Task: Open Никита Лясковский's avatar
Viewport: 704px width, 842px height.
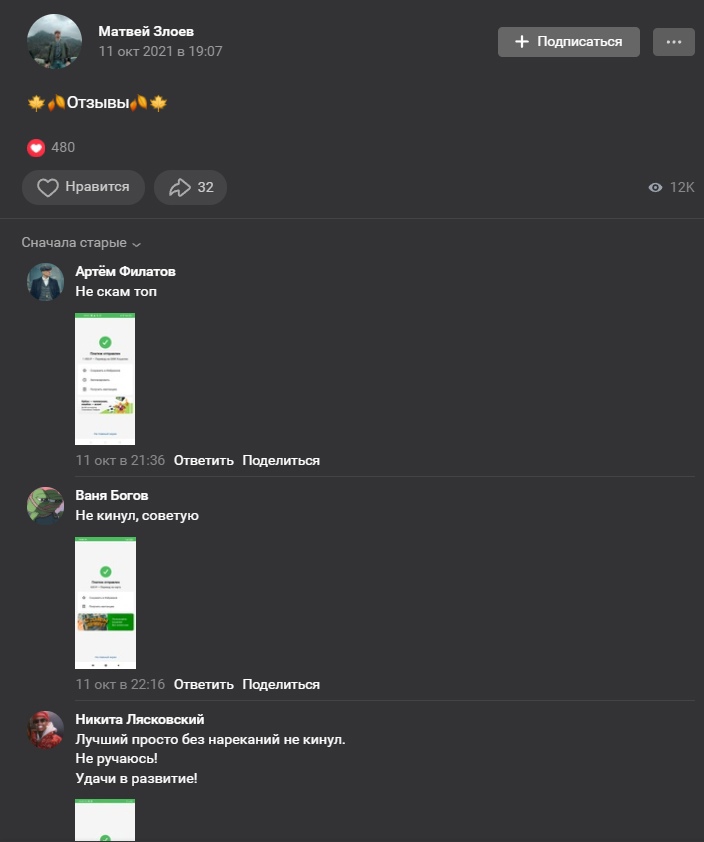Action: pos(46,730)
